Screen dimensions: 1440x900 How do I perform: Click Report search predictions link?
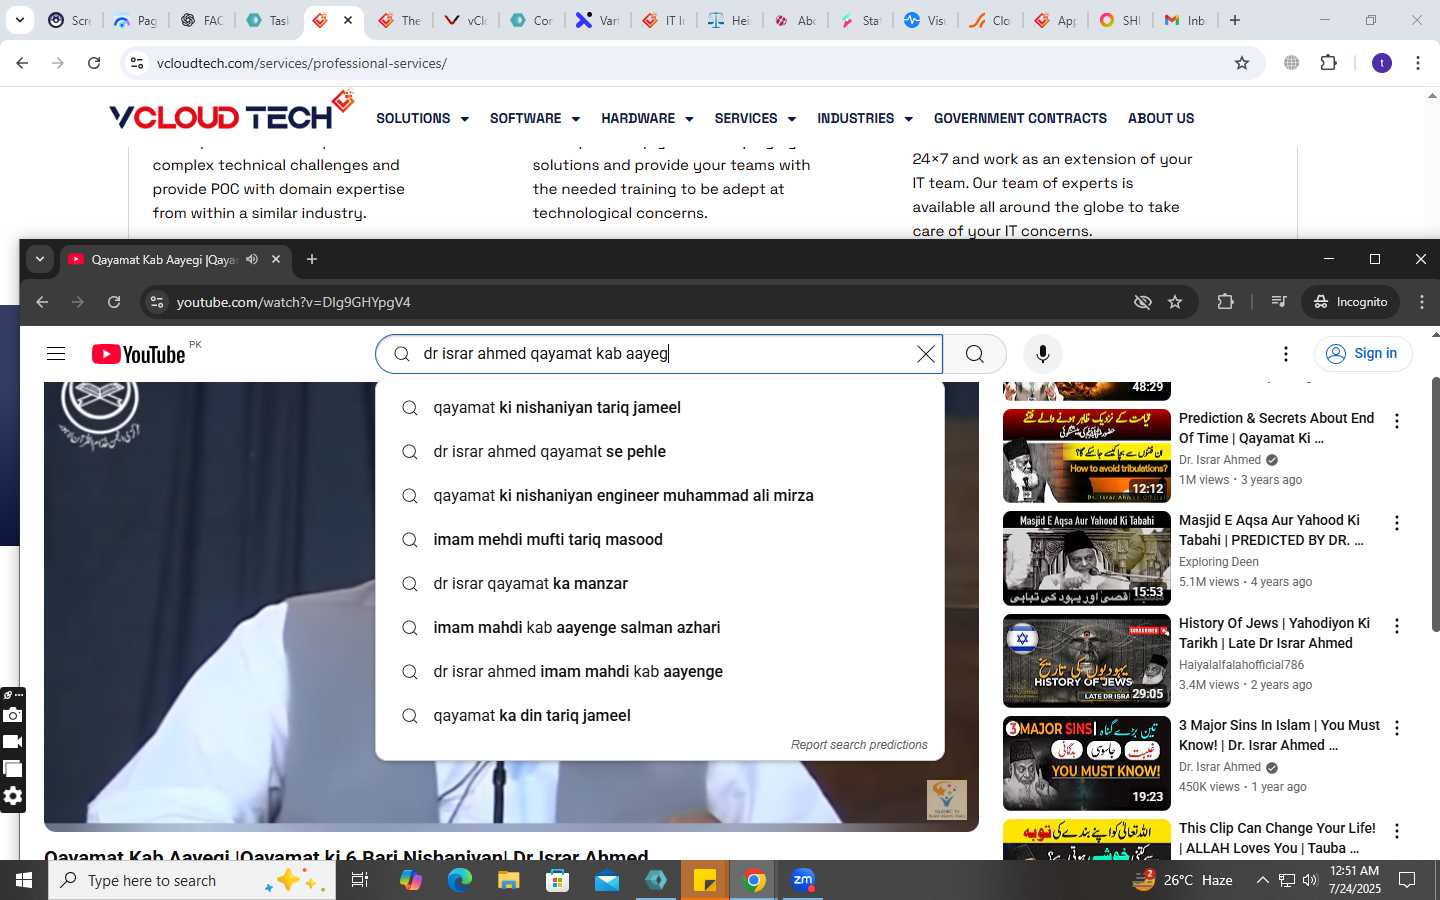pos(859,745)
